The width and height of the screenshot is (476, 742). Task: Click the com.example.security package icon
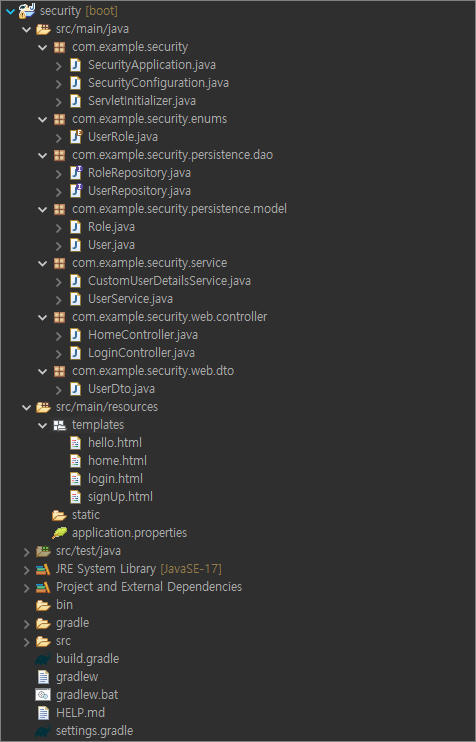click(x=59, y=47)
